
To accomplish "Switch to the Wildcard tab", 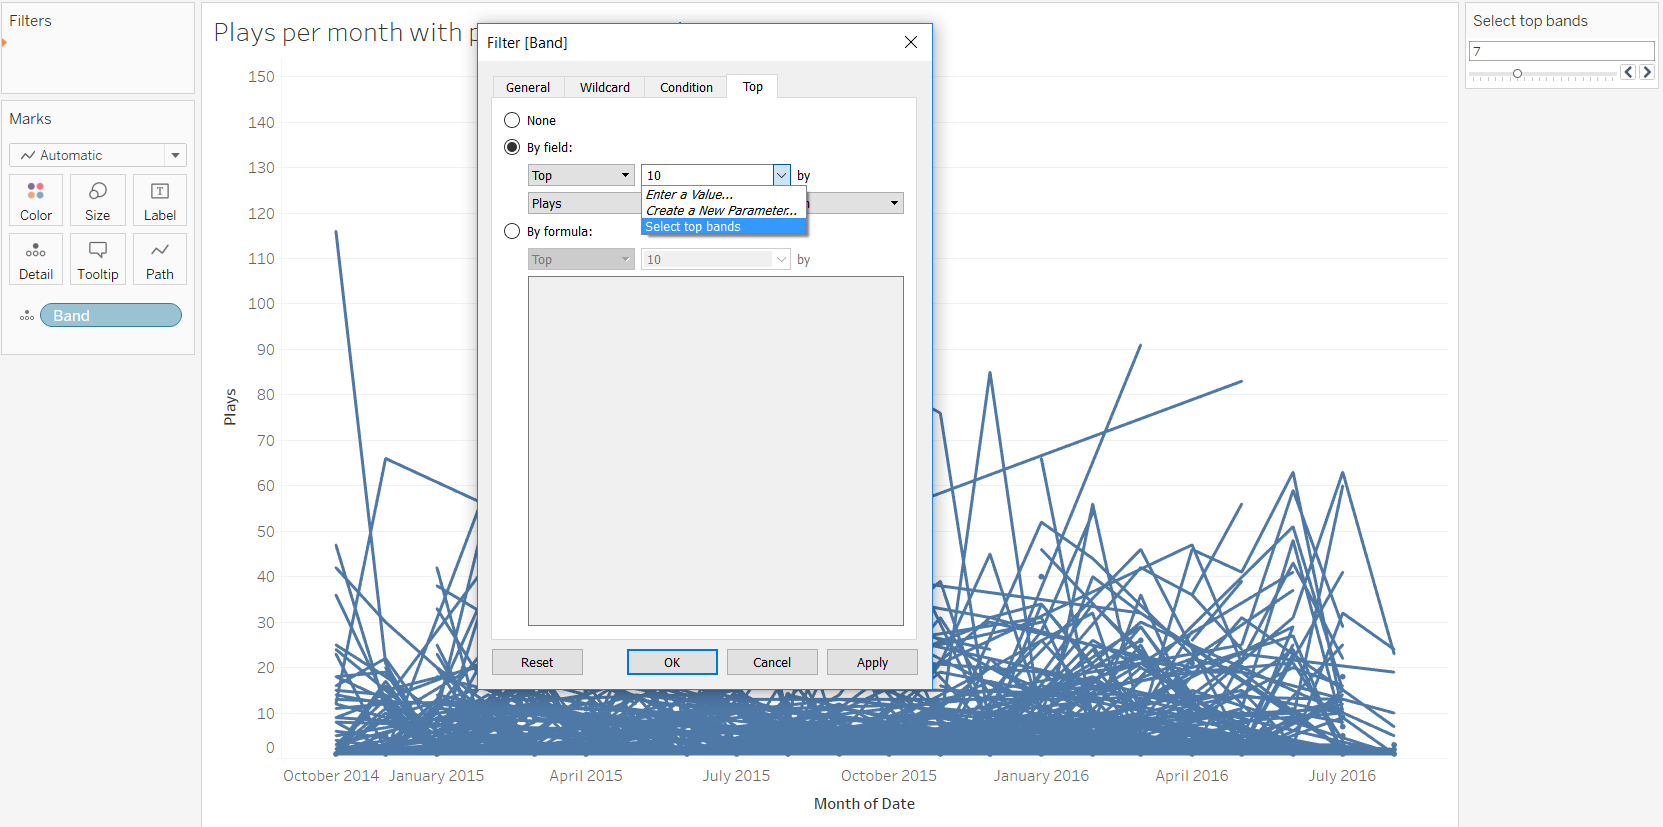I will [x=605, y=87].
